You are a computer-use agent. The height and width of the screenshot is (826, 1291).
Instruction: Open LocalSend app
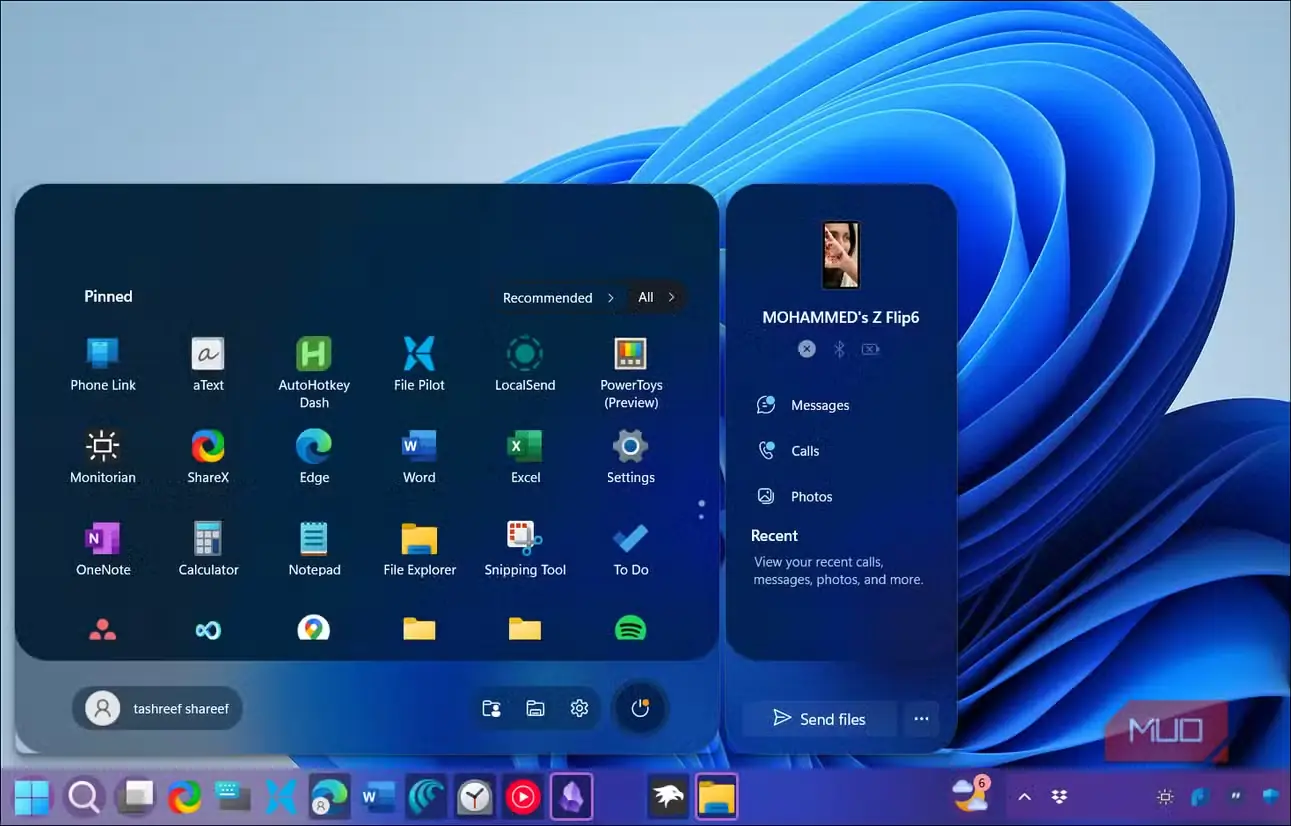click(525, 364)
